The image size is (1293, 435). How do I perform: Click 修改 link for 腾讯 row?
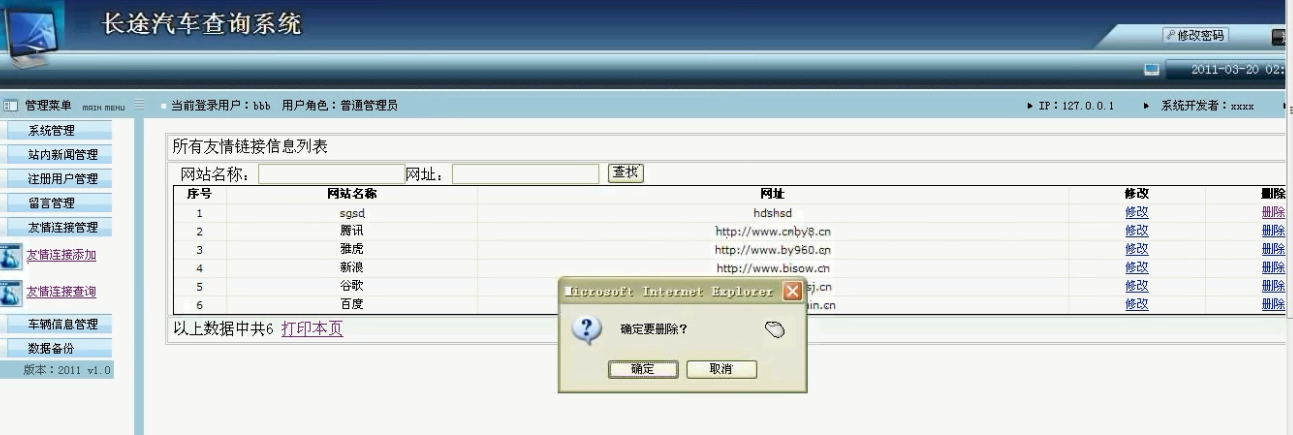[1137, 230]
